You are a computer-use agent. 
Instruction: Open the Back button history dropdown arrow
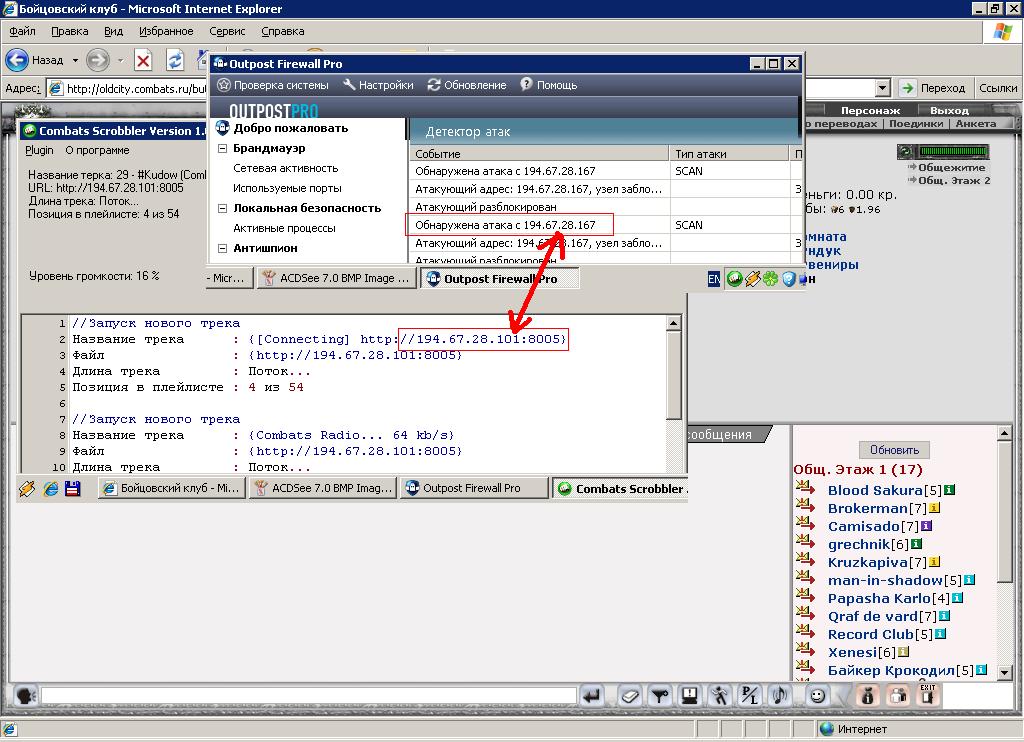click(75, 60)
